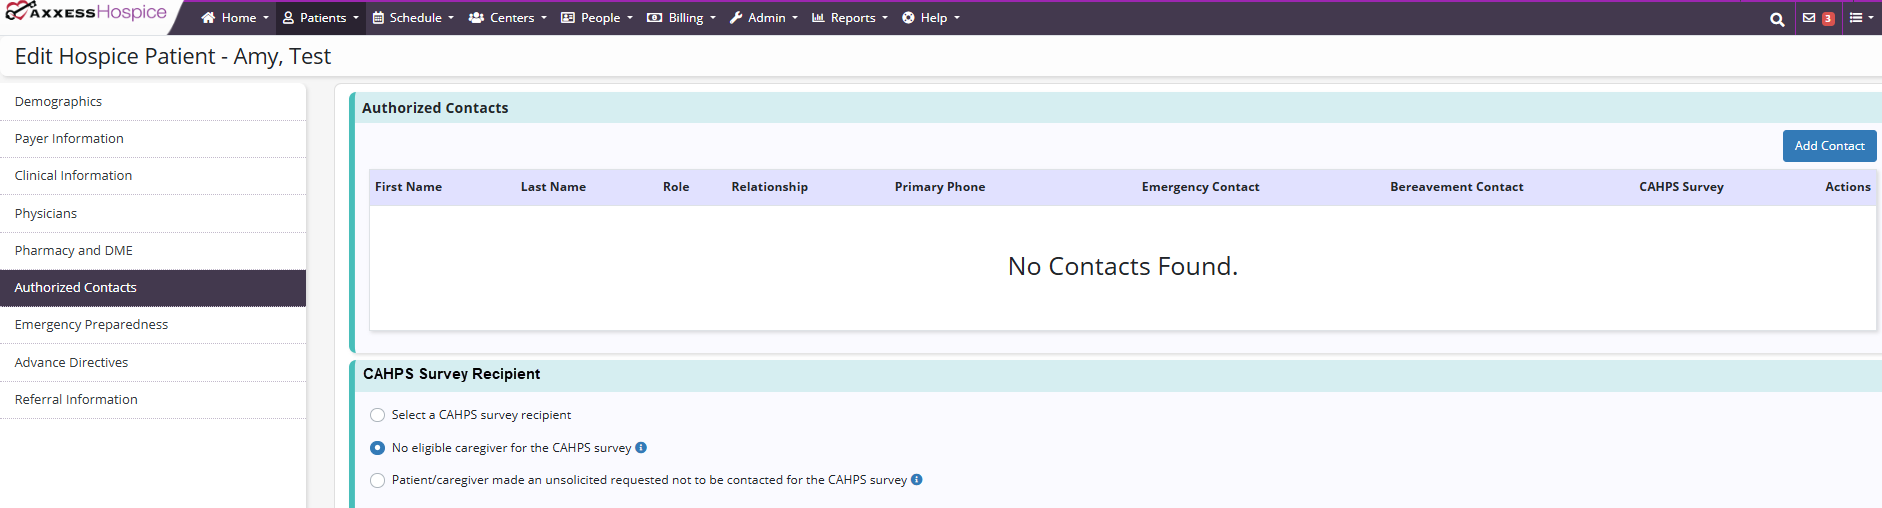This screenshot has width=1882, height=508.
Task: Click info icon beside unsolicited request option
Action: click(917, 480)
